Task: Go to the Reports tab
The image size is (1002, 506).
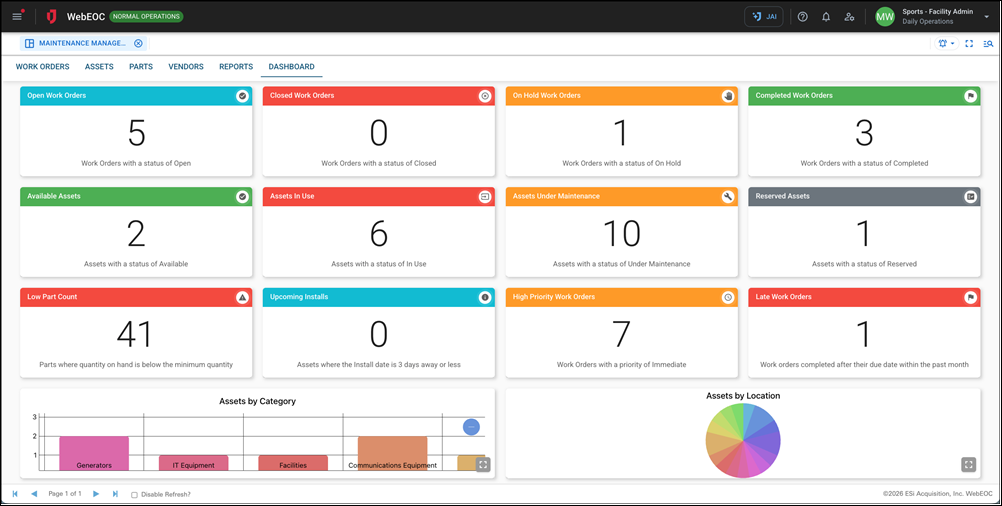Action: [x=236, y=67]
